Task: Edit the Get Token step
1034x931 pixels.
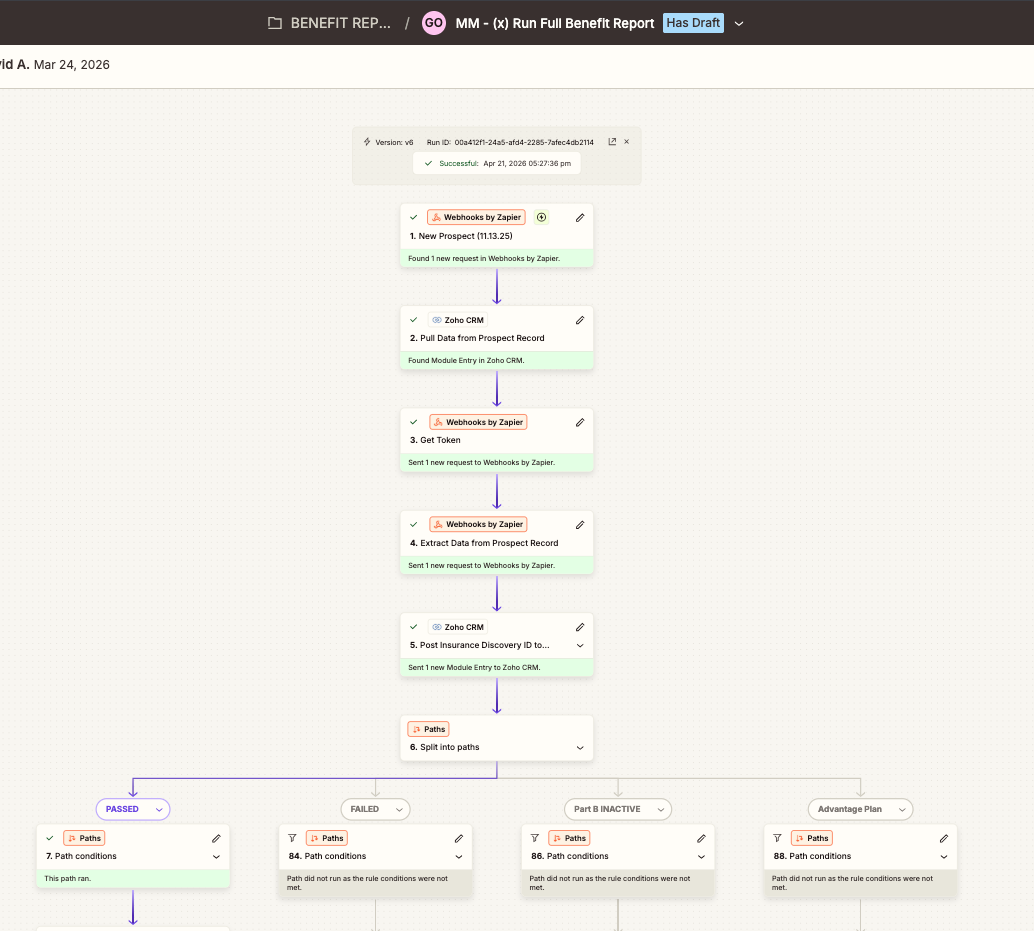Action: [x=580, y=422]
